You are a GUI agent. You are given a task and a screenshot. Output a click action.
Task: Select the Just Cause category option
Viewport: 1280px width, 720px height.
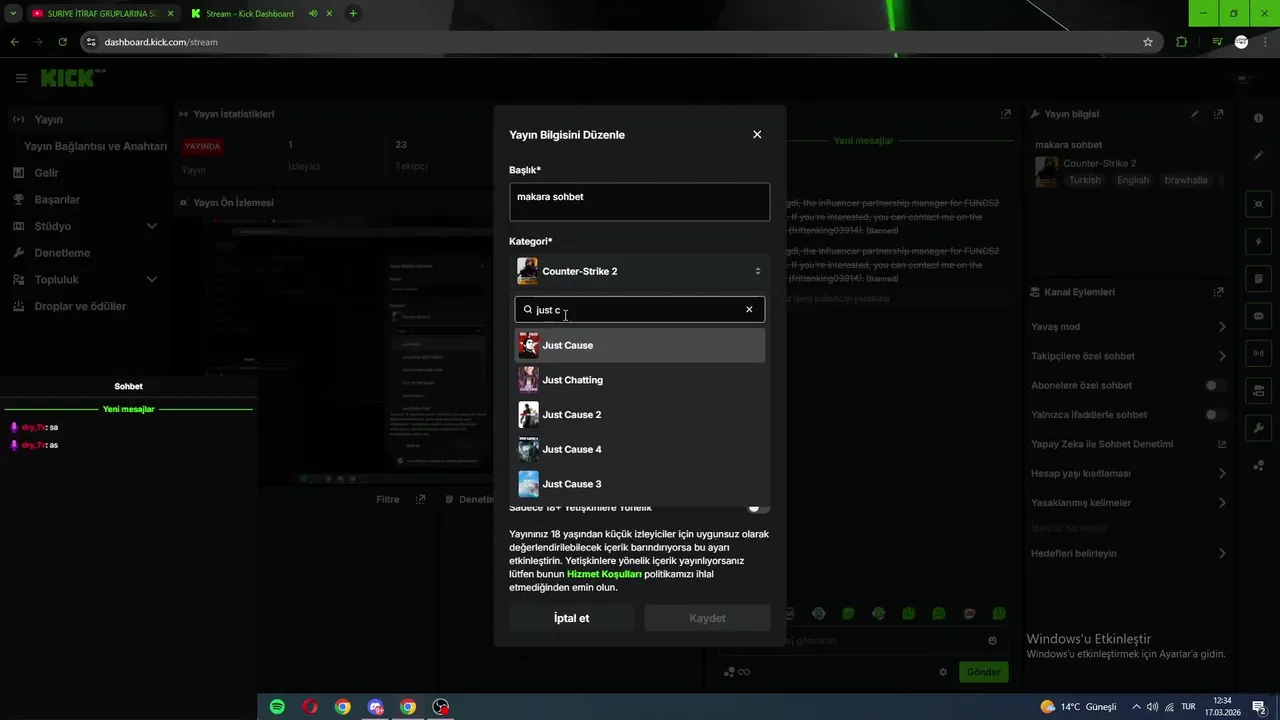[639, 345]
